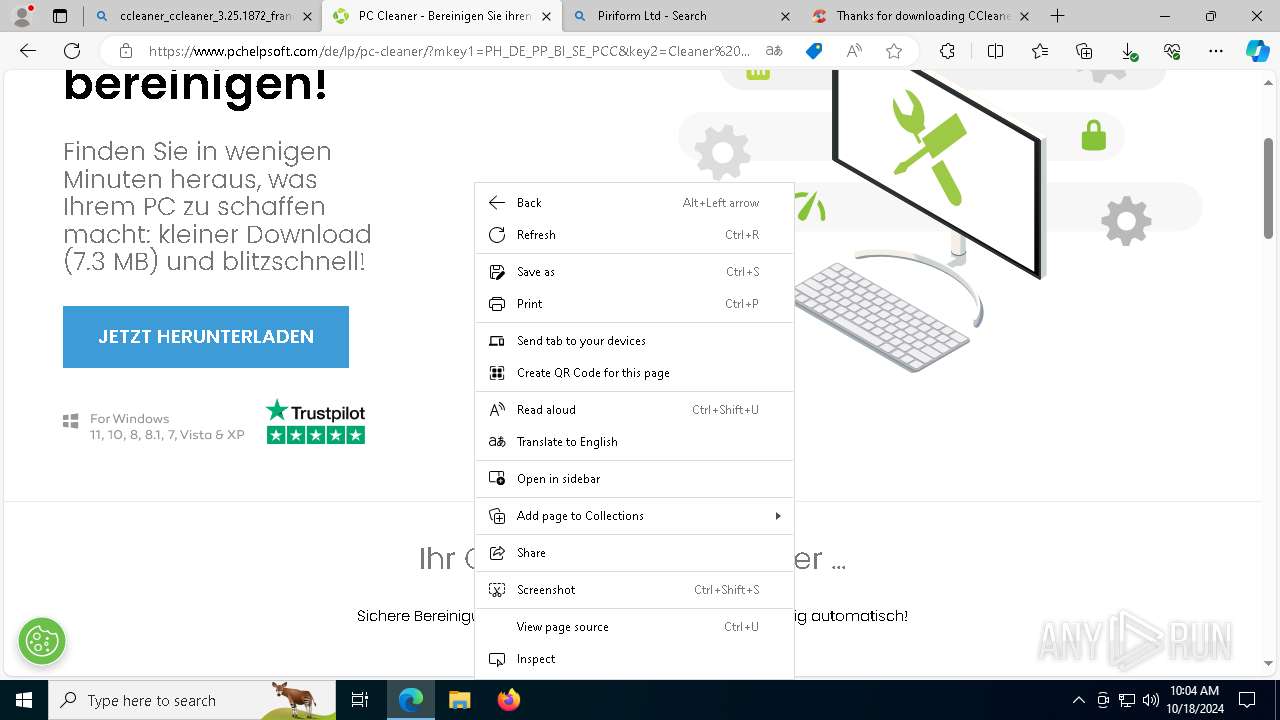Open the Favorites list icon
The image size is (1280, 720).
point(1040,51)
